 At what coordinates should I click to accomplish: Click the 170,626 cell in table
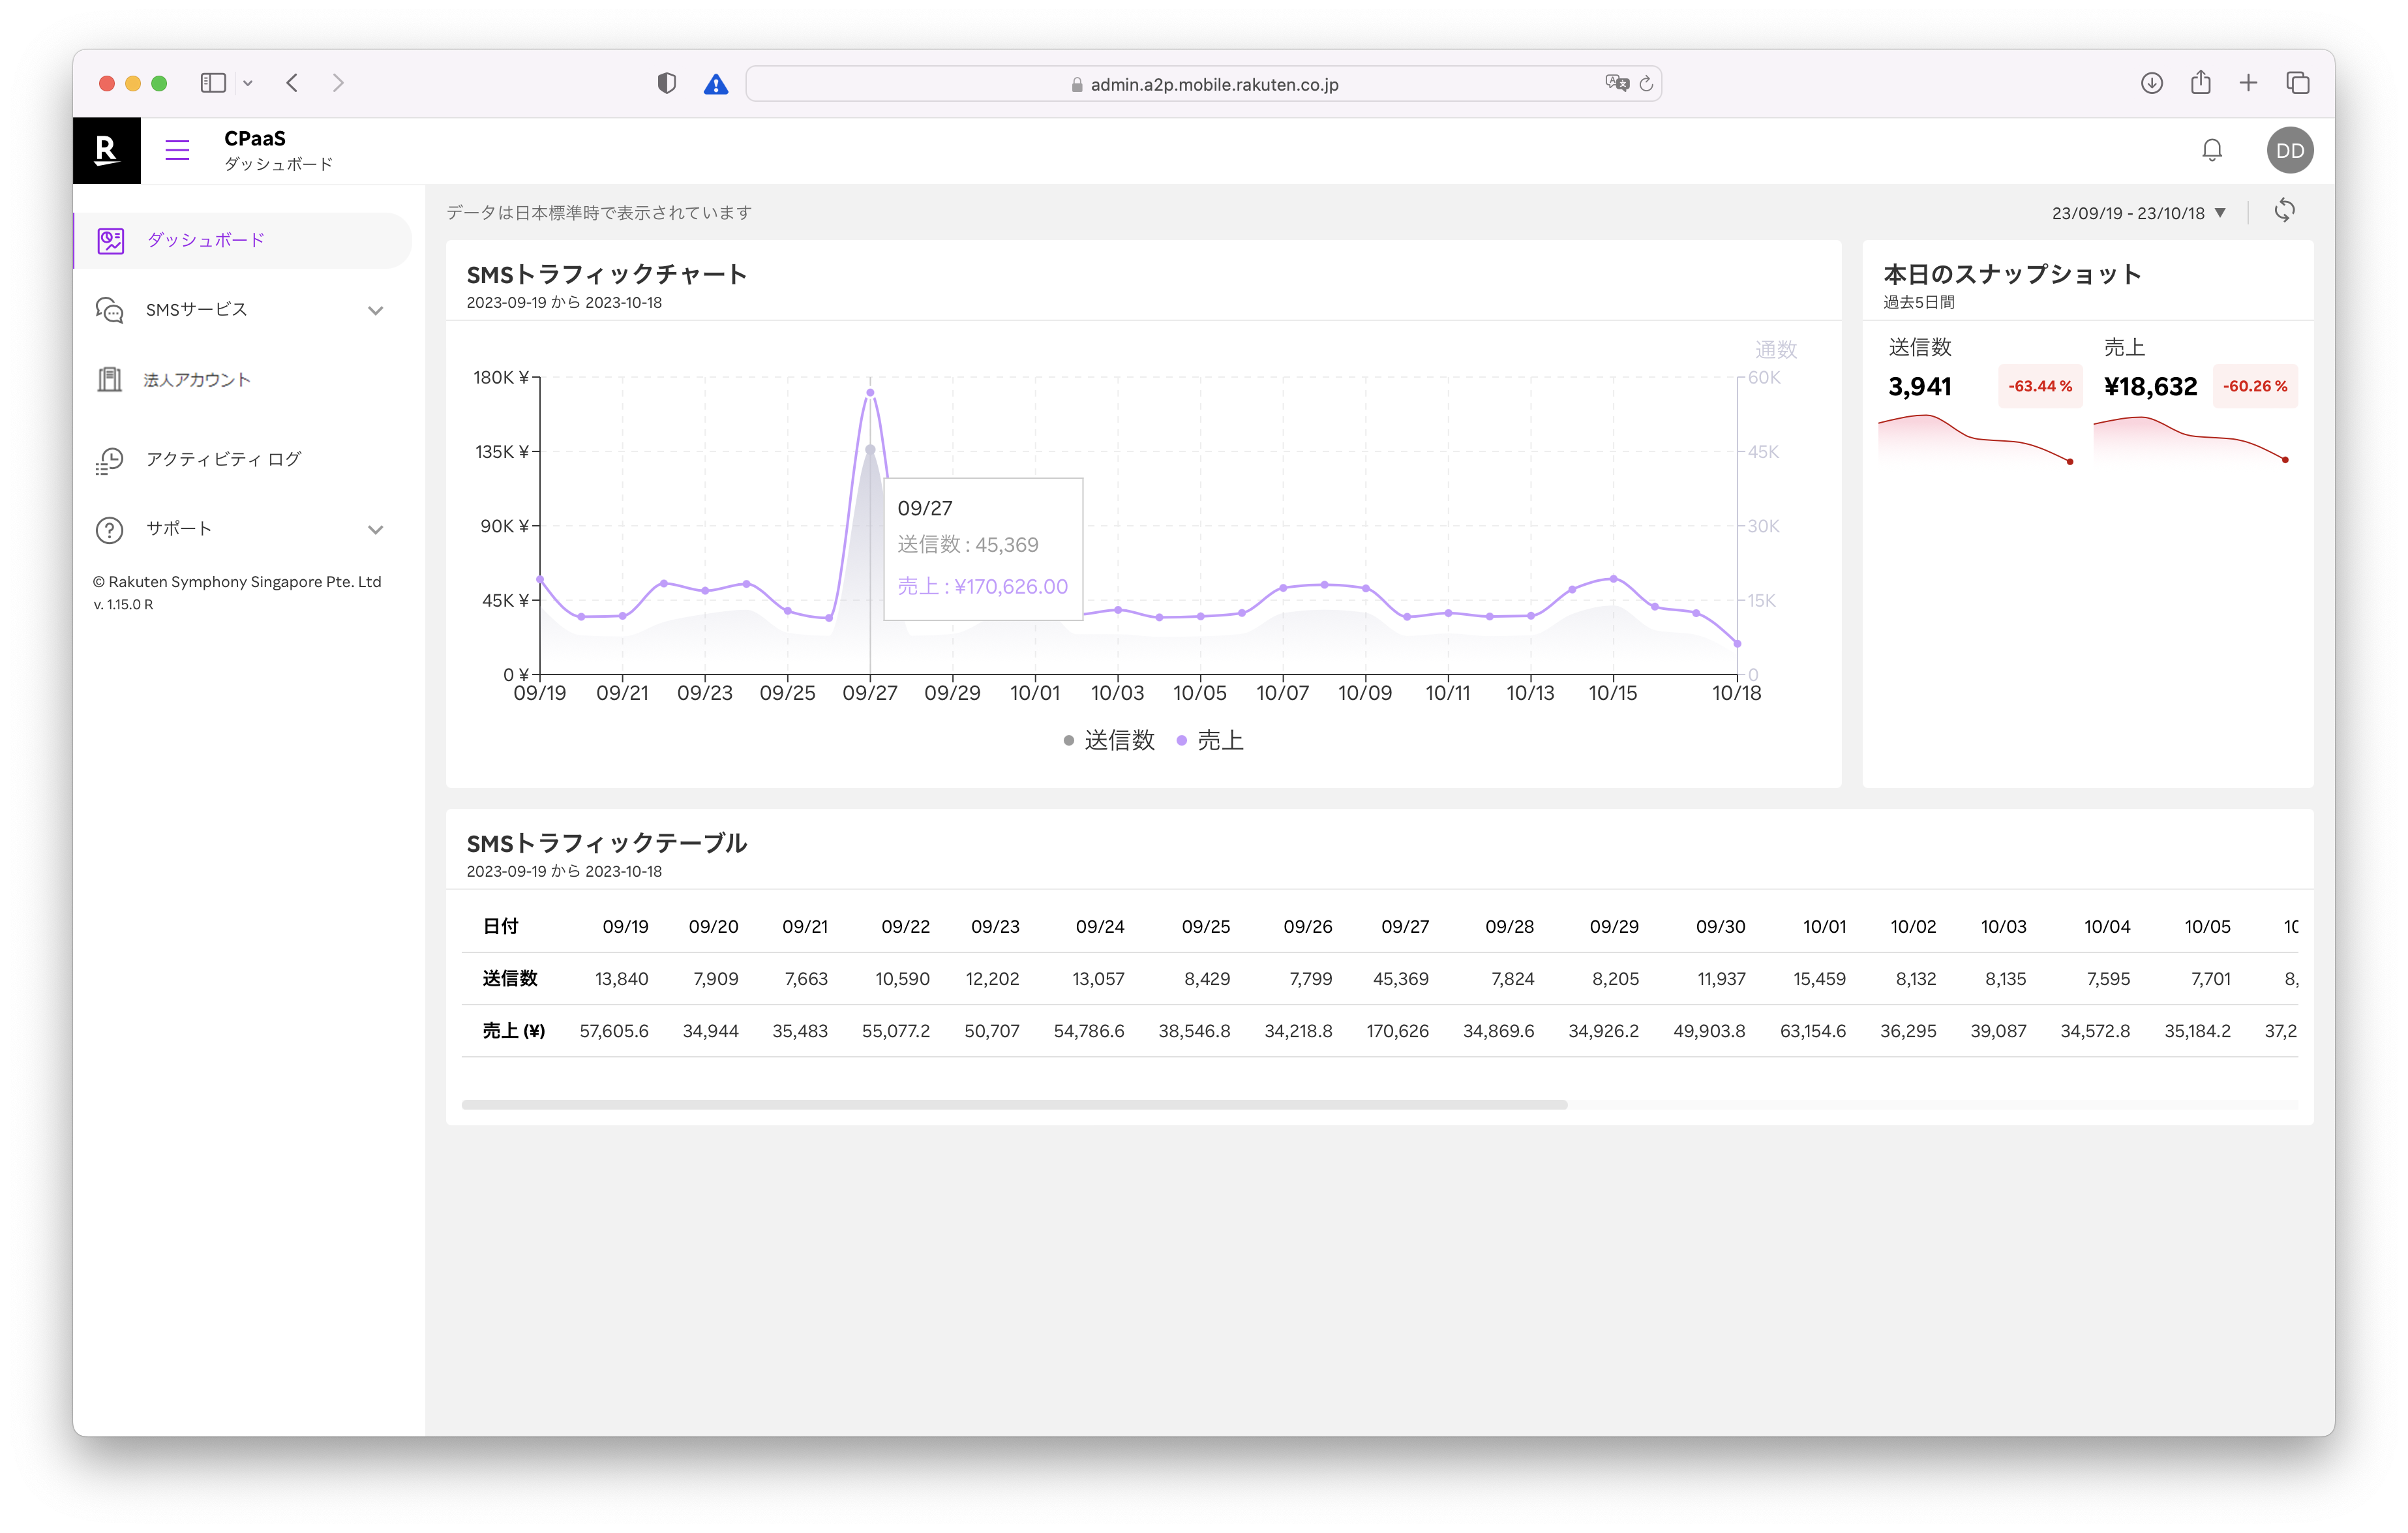pos(1397,1031)
